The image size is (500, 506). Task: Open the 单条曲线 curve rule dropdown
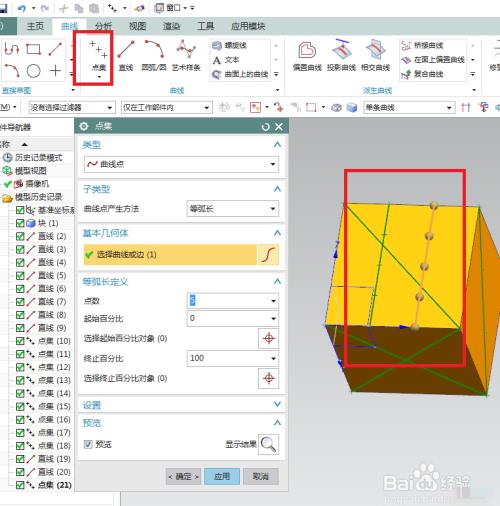(409, 108)
